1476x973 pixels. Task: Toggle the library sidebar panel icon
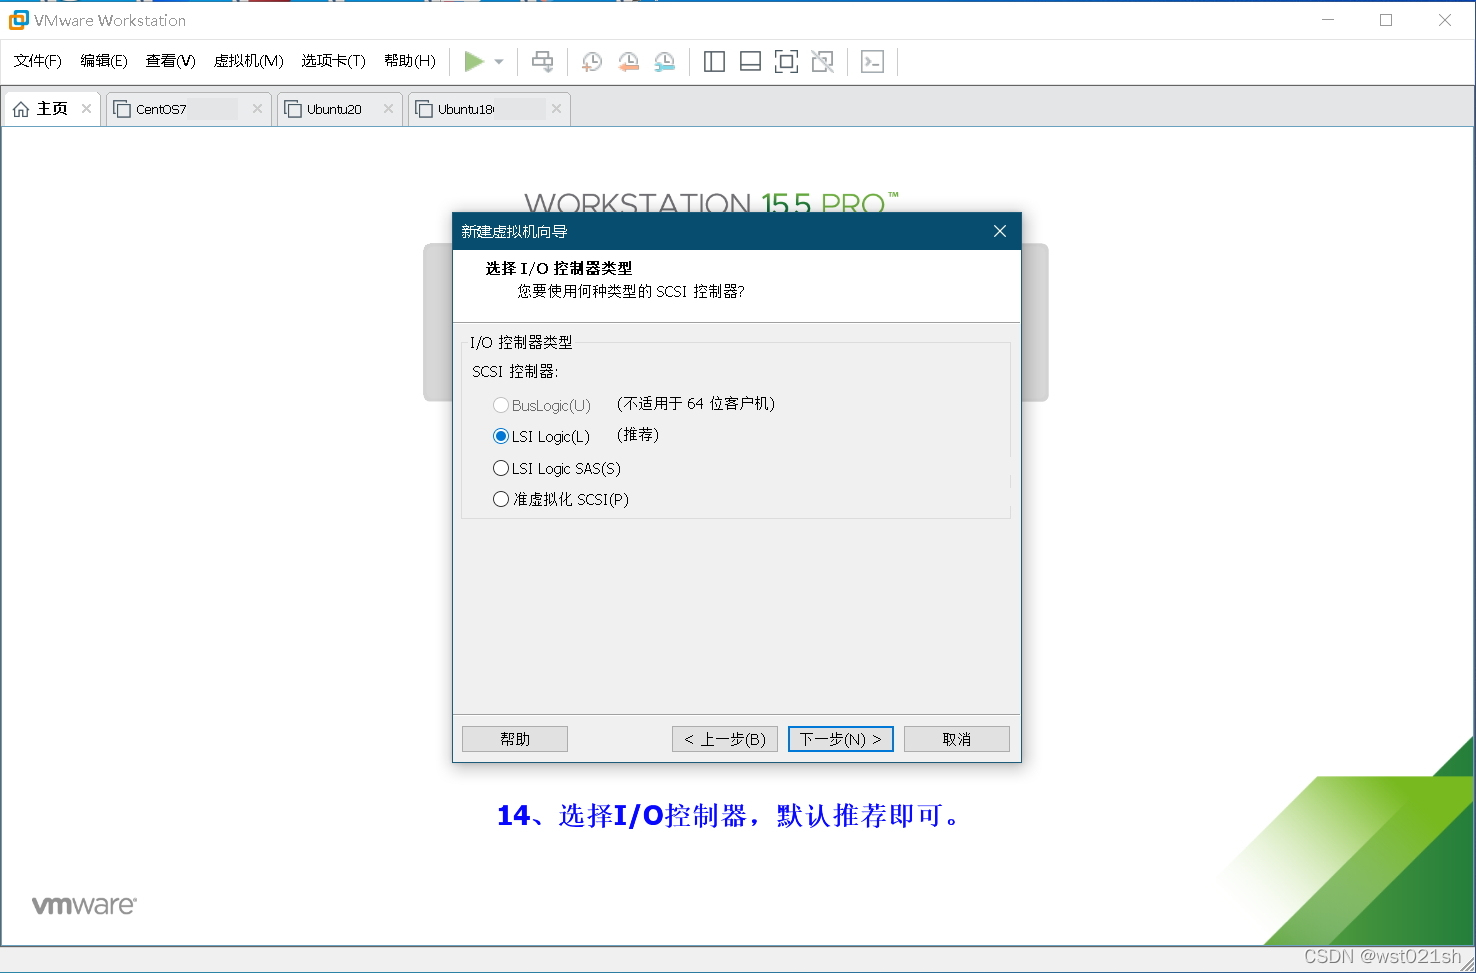(714, 62)
